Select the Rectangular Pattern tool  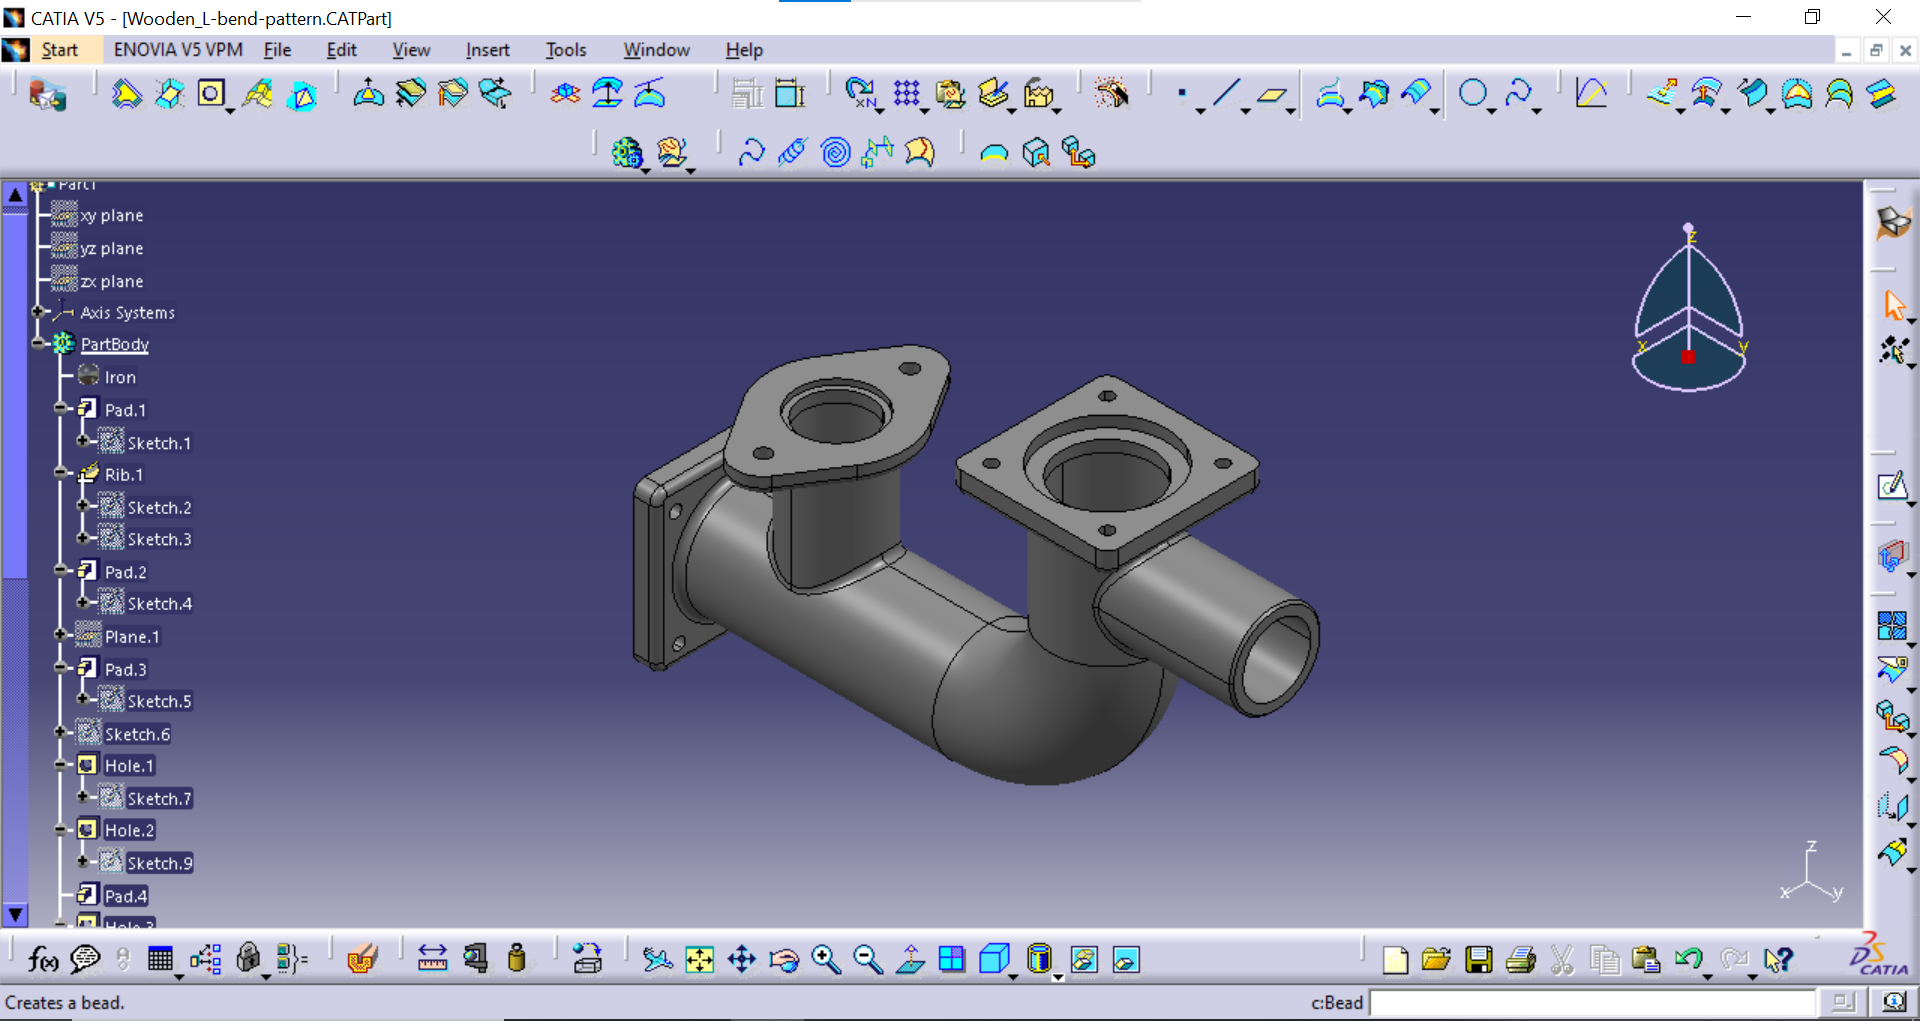(907, 94)
